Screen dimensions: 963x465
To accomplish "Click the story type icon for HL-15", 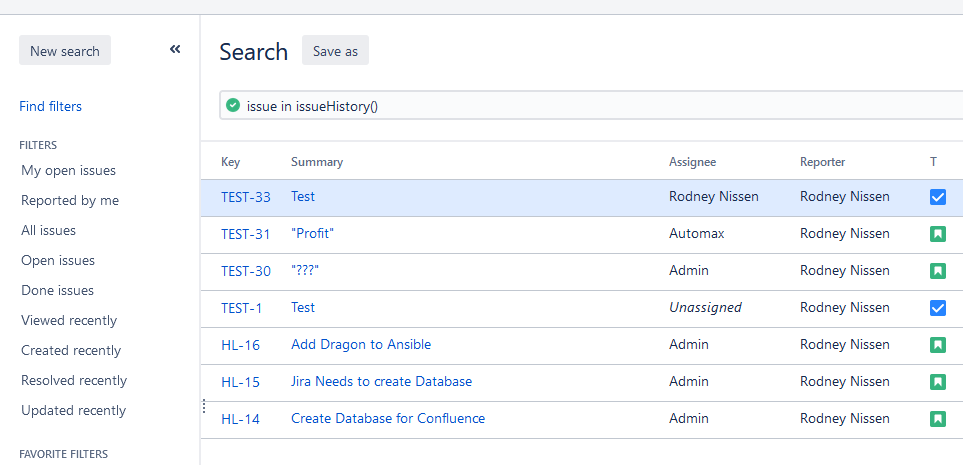I will point(937,382).
